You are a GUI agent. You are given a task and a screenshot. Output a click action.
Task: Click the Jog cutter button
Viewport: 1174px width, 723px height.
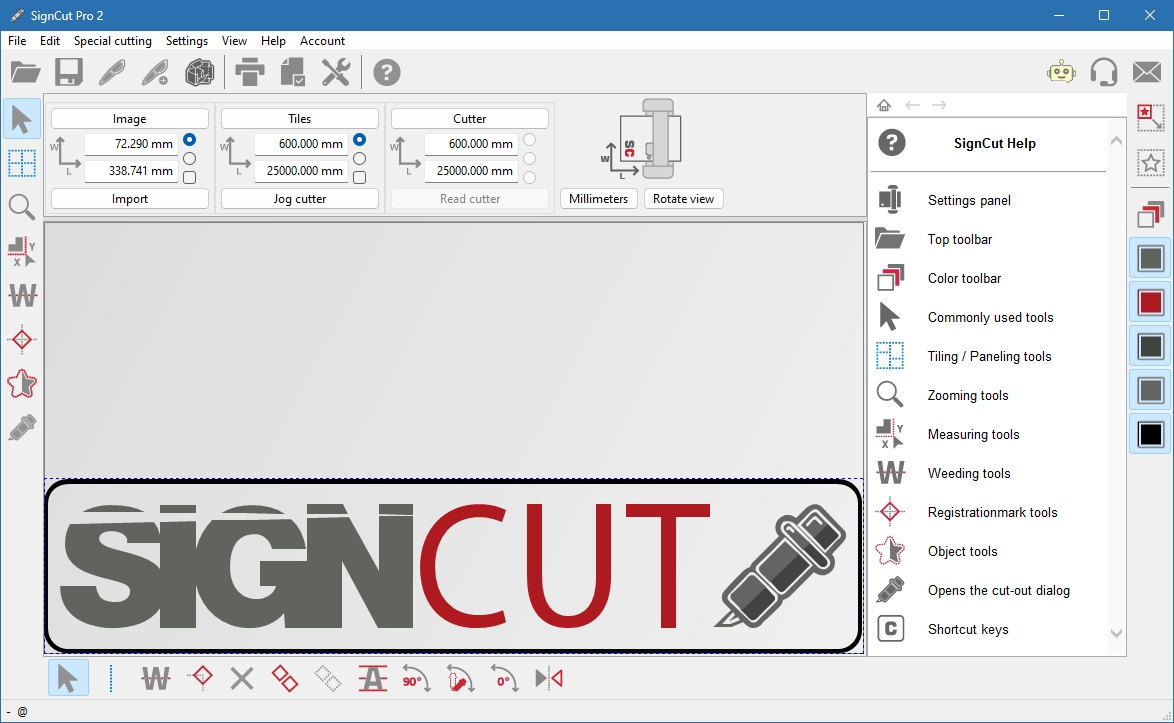tap(299, 198)
